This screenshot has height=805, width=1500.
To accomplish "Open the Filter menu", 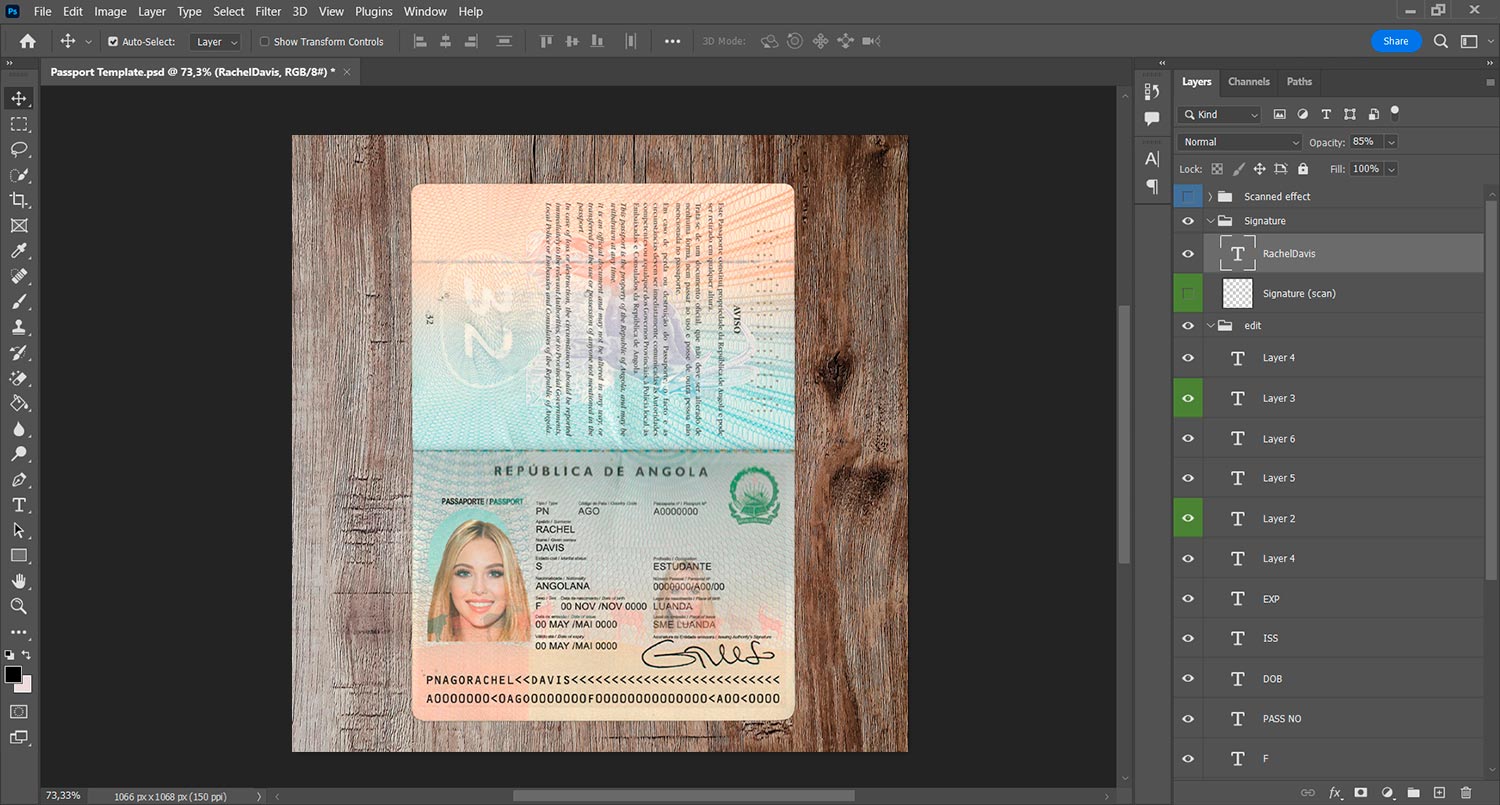I will [267, 11].
